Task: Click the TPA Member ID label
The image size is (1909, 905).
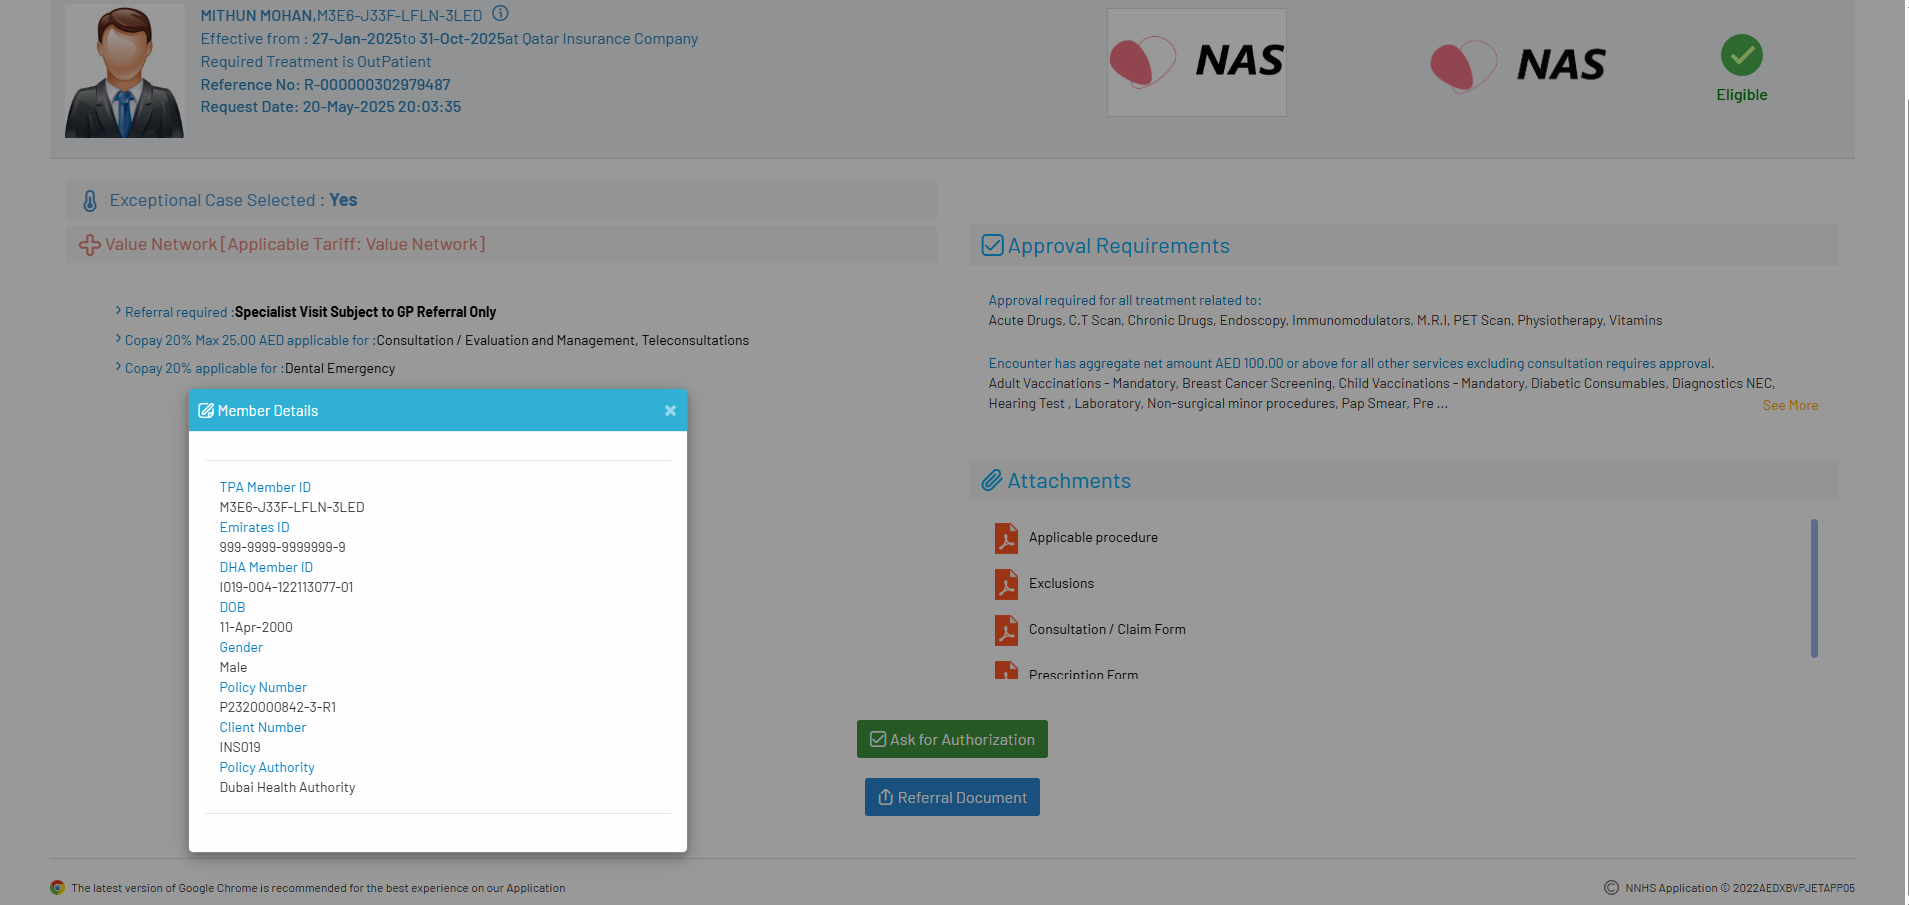Action: coord(265,488)
